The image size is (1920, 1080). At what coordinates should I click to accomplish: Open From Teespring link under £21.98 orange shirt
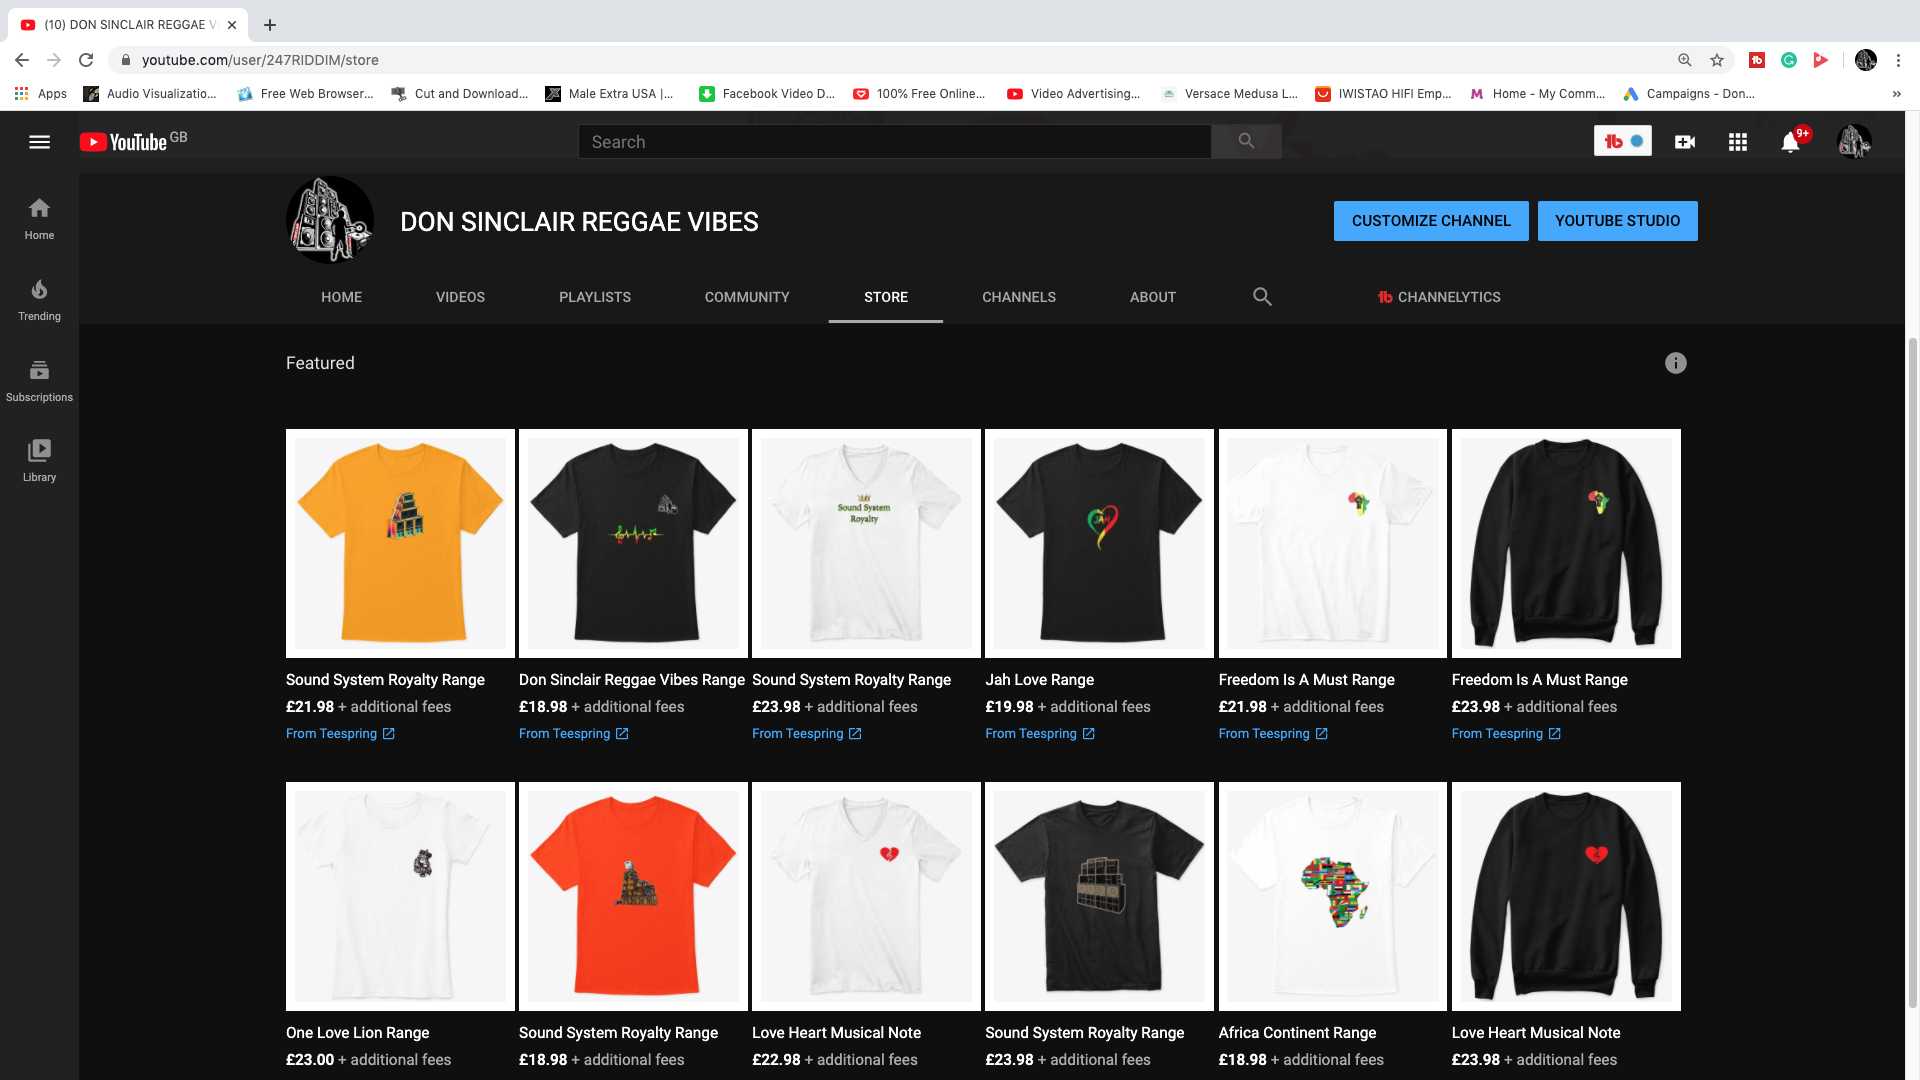click(x=340, y=734)
